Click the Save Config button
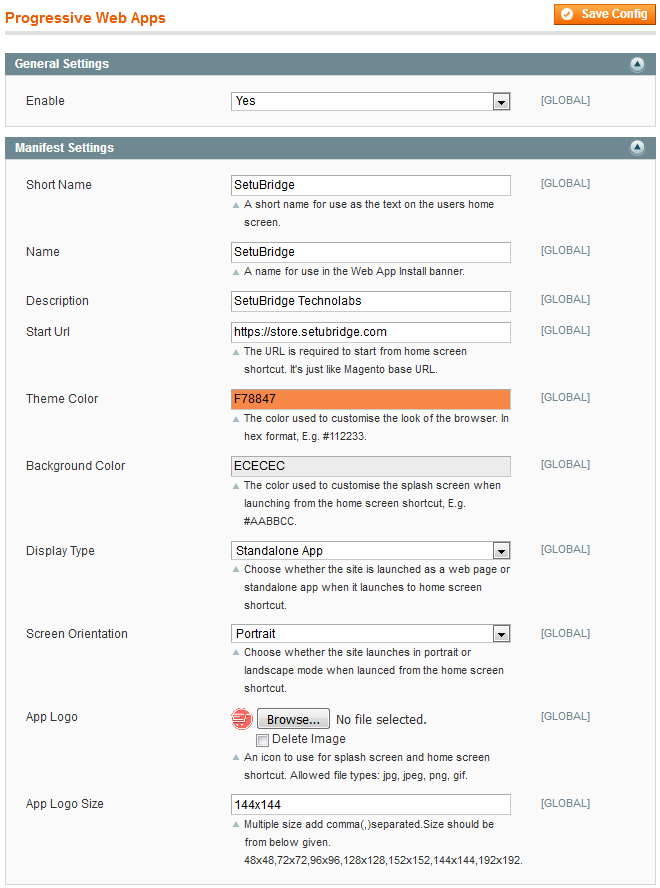 [x=603, y=14]
